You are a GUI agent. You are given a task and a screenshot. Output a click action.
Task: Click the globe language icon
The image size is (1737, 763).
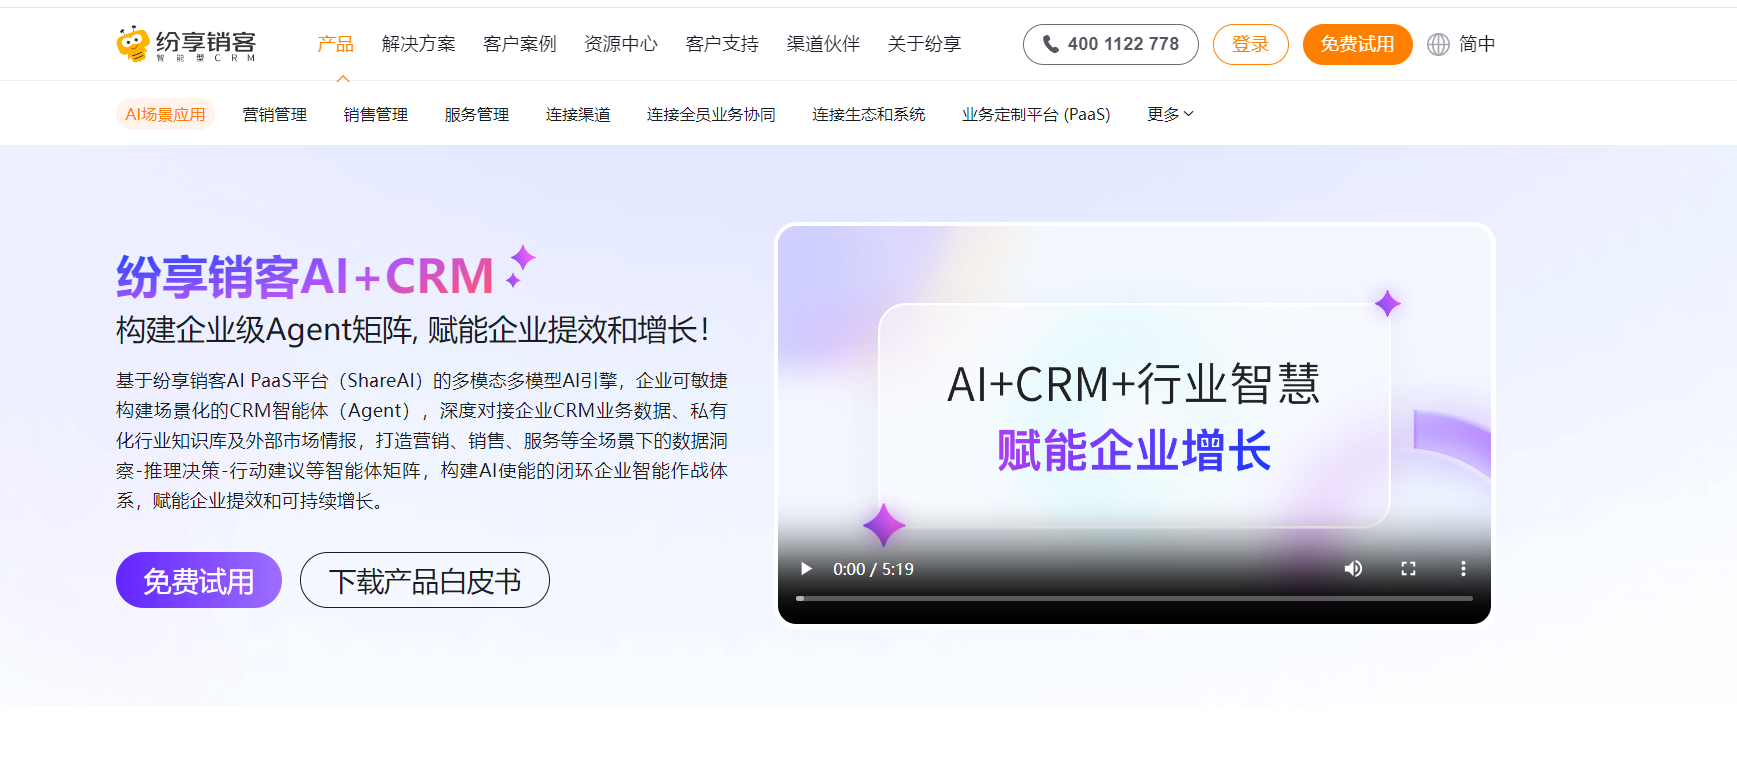click(x=1438, y=44)
